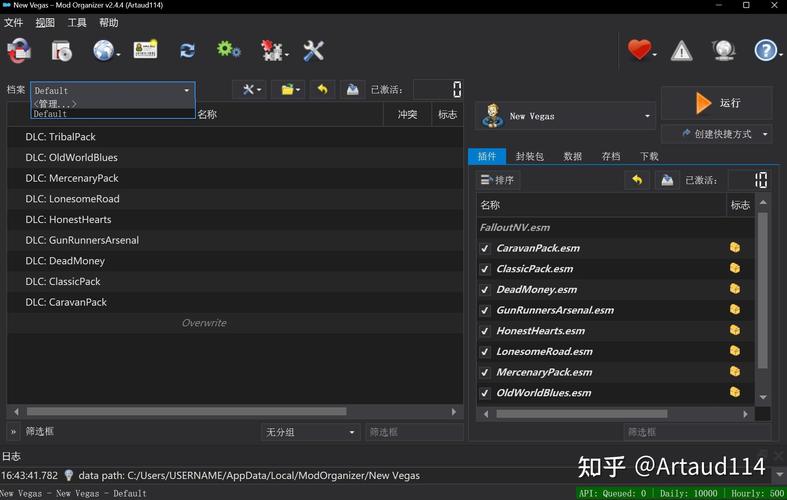Click the 排序 sort button
787x500 pixels.
pyautogui.click(x=498, y=180)
